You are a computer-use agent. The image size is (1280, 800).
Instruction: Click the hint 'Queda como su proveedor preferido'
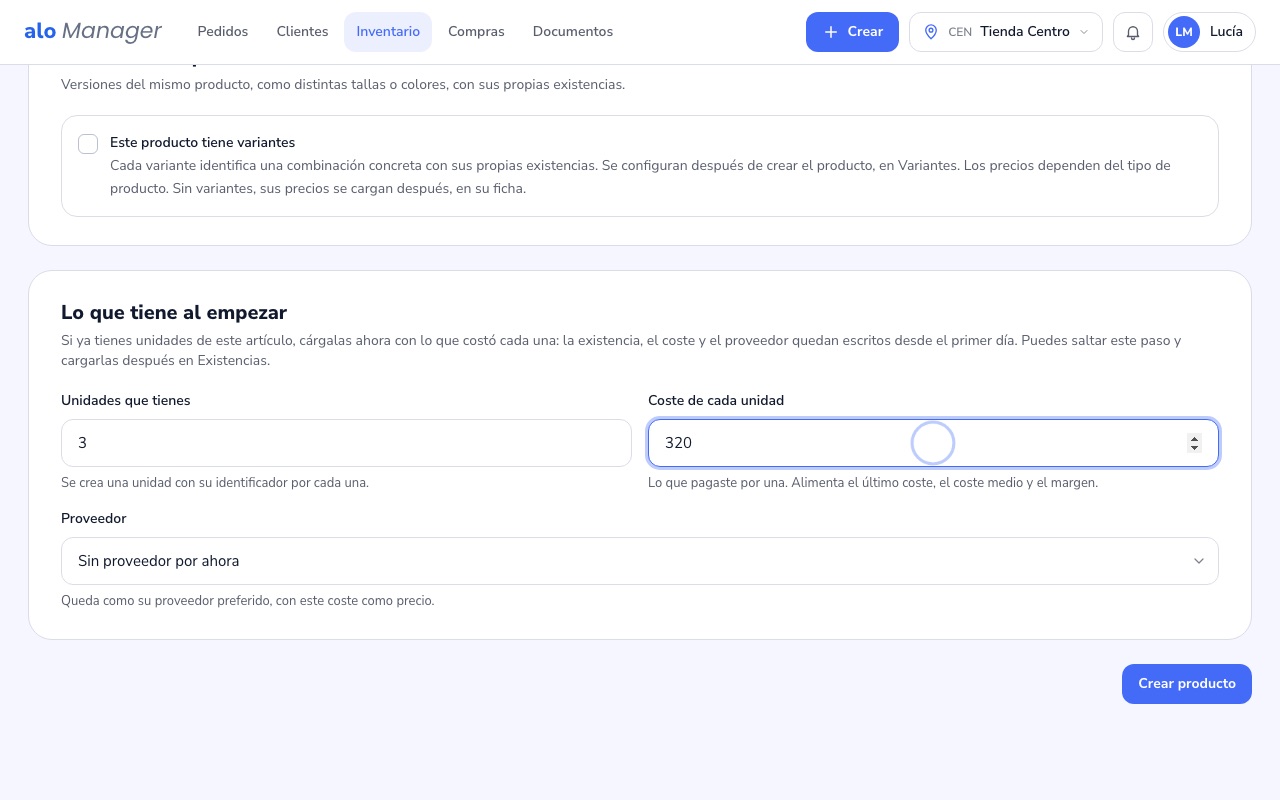click(248, 601)
